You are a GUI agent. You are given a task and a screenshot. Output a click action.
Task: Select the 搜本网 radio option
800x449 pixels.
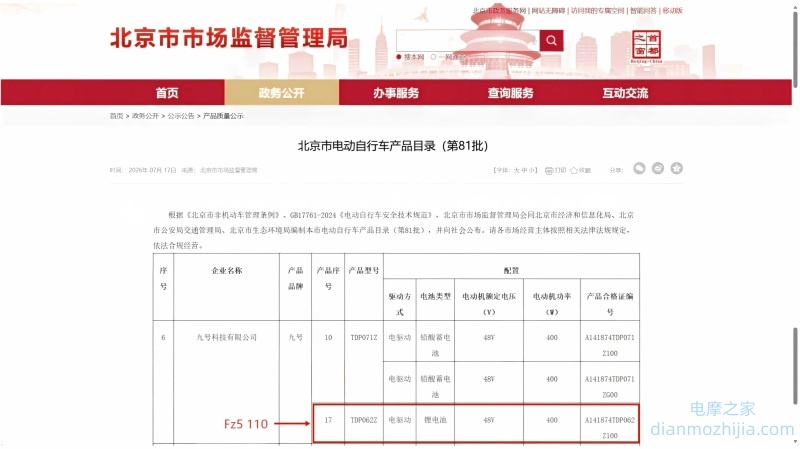(398, 57)
